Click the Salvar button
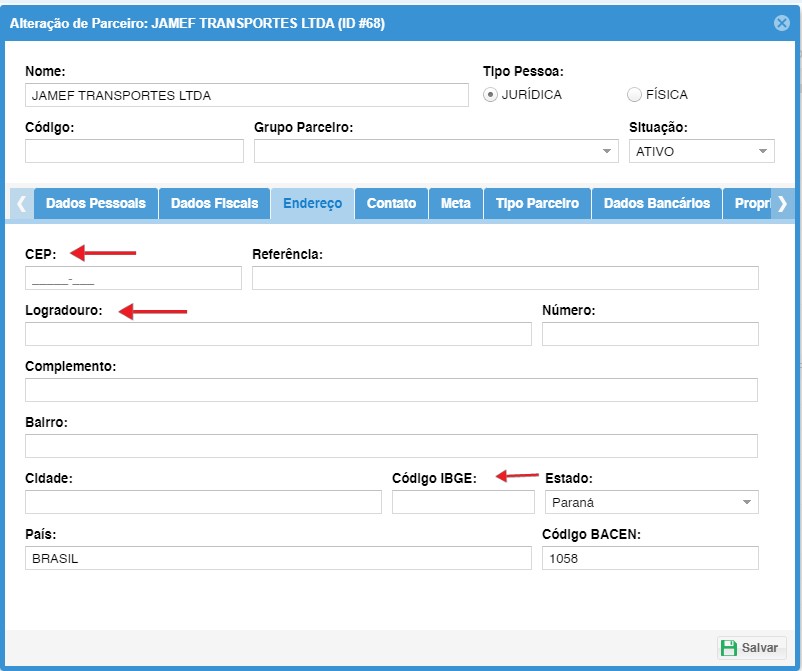This screenshot has height=671, width=802. 752,648
